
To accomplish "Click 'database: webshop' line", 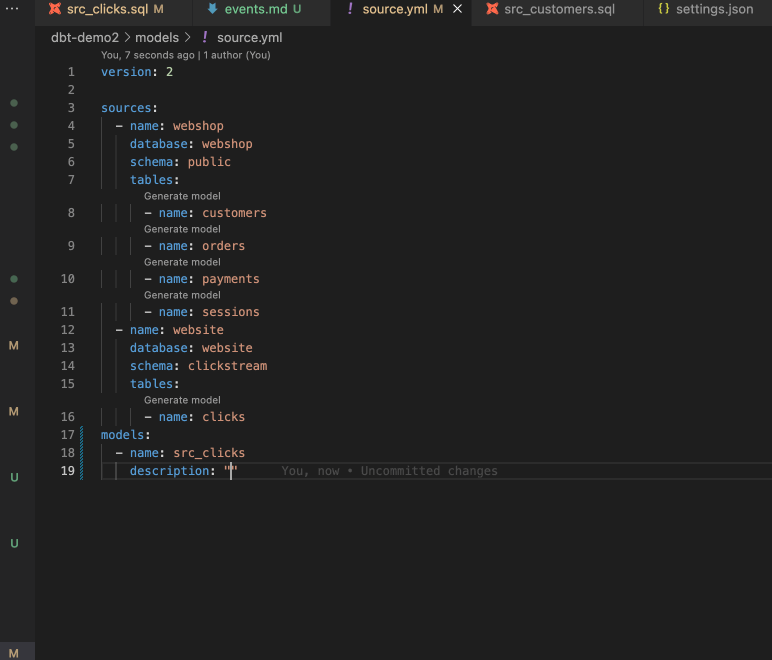I will click(x=191, y=144).
